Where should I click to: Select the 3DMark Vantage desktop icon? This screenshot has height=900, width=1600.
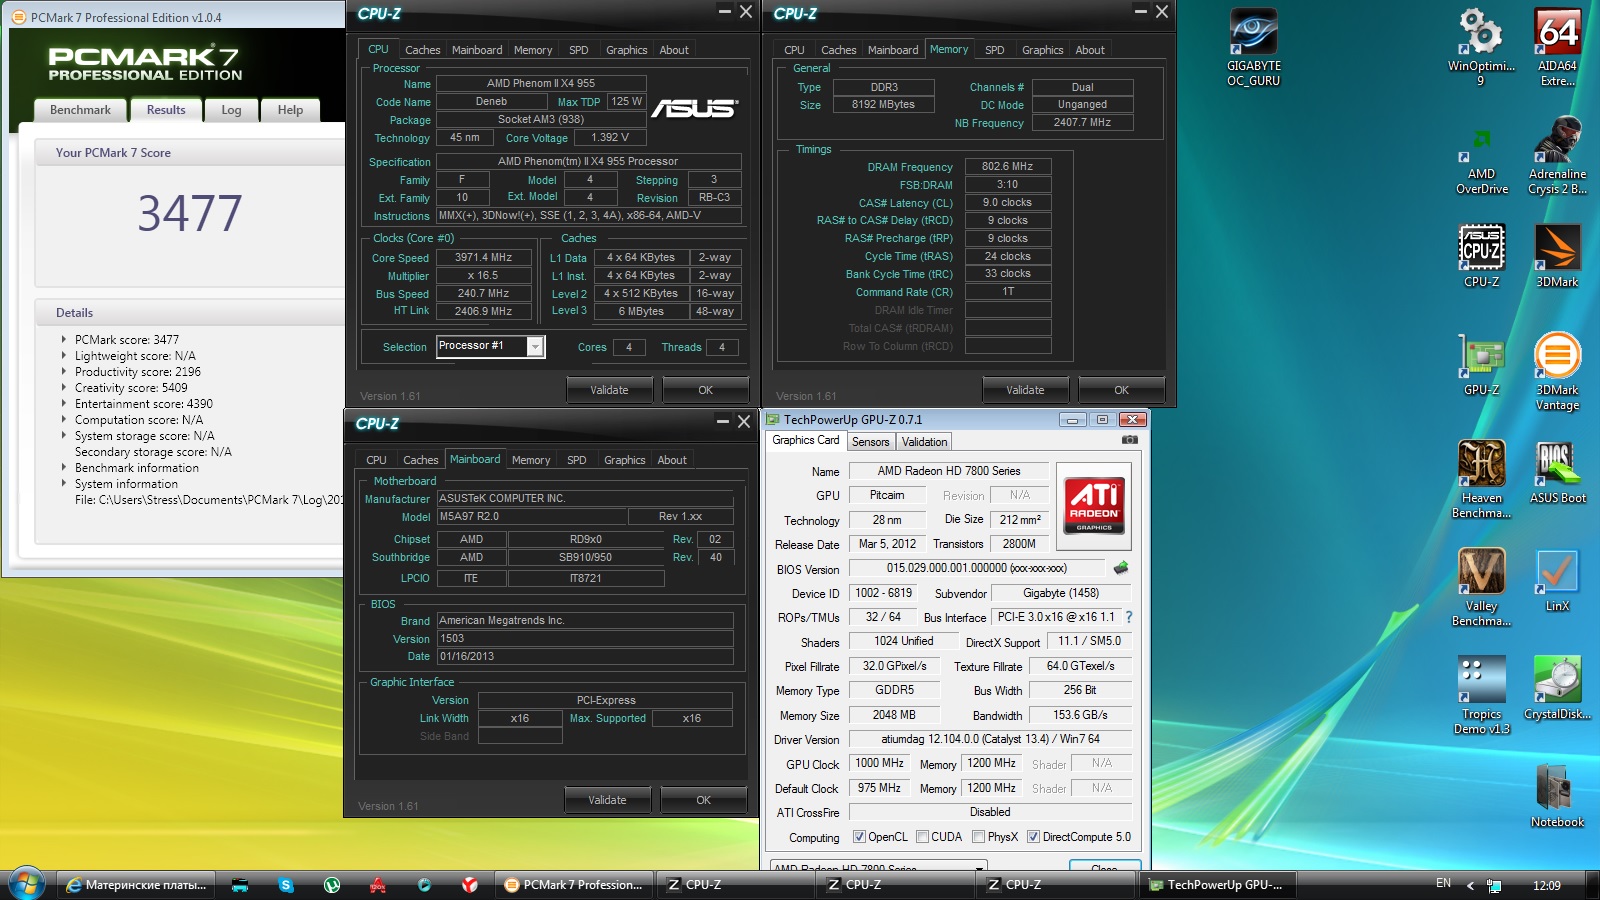pos(1557,372)
